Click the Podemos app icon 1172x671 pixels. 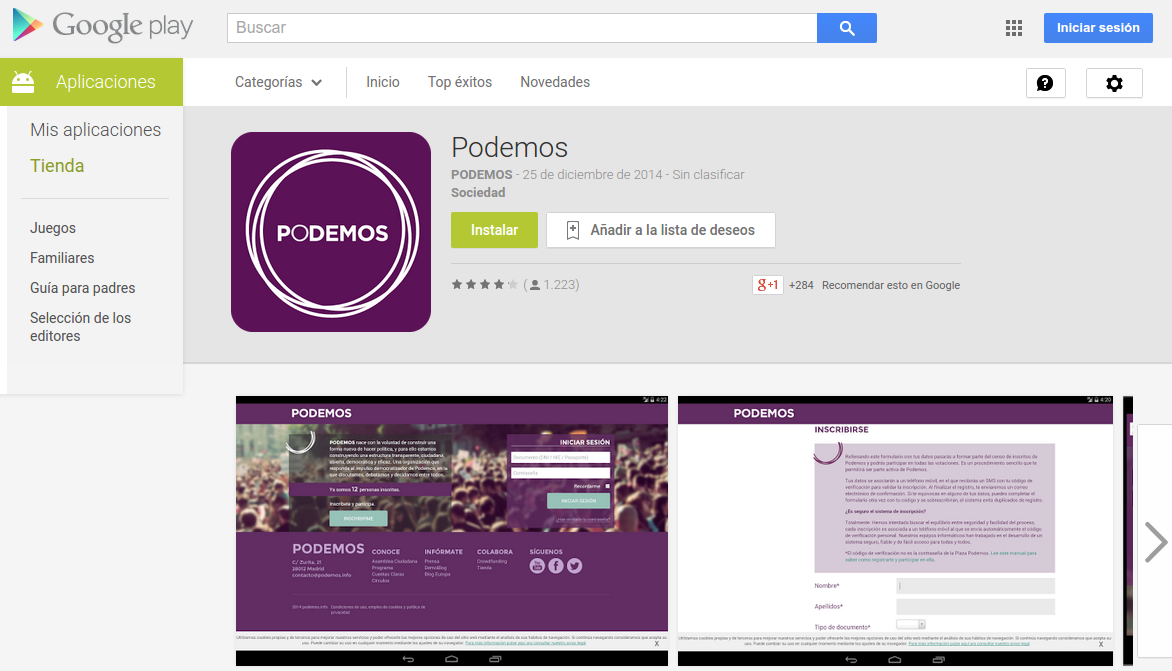pyautogui.click(x=331, y=232)
